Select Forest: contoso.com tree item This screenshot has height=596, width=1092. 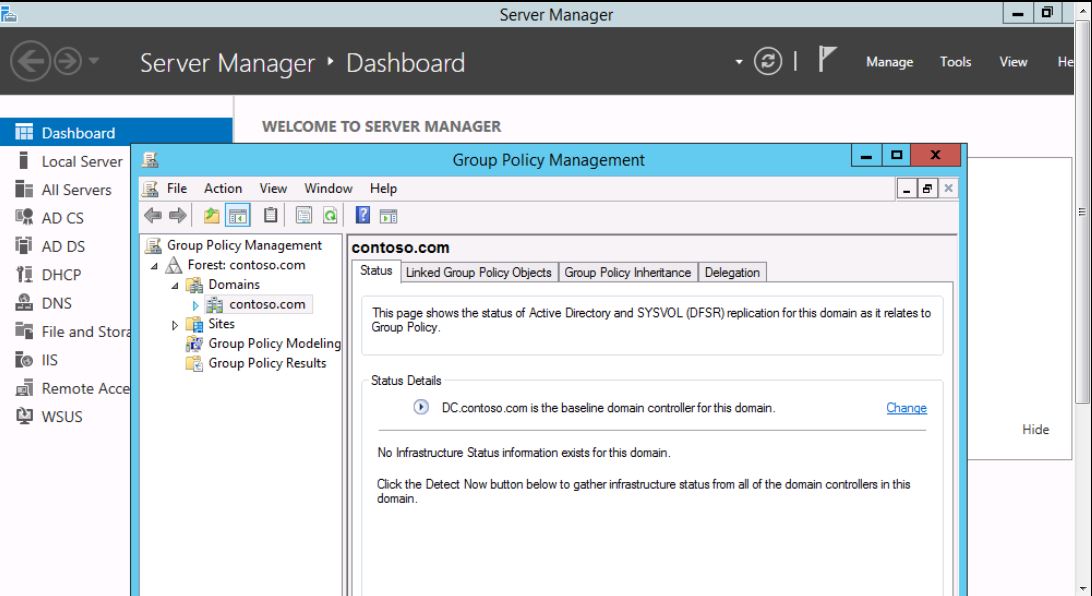coord(246,265)
